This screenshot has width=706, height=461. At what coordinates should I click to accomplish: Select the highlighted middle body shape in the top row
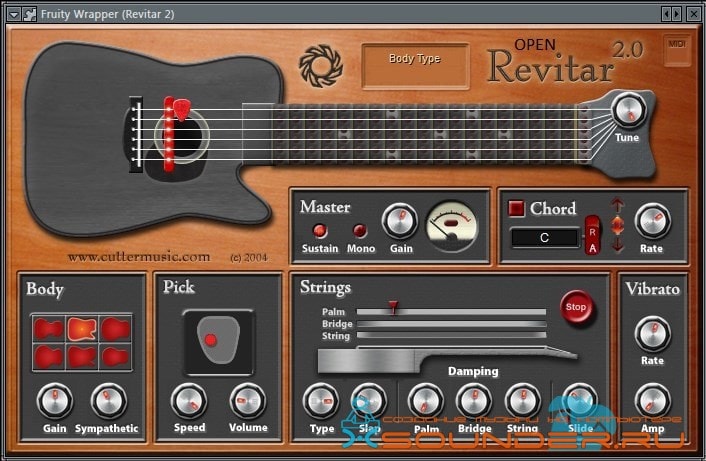[82, 329]
